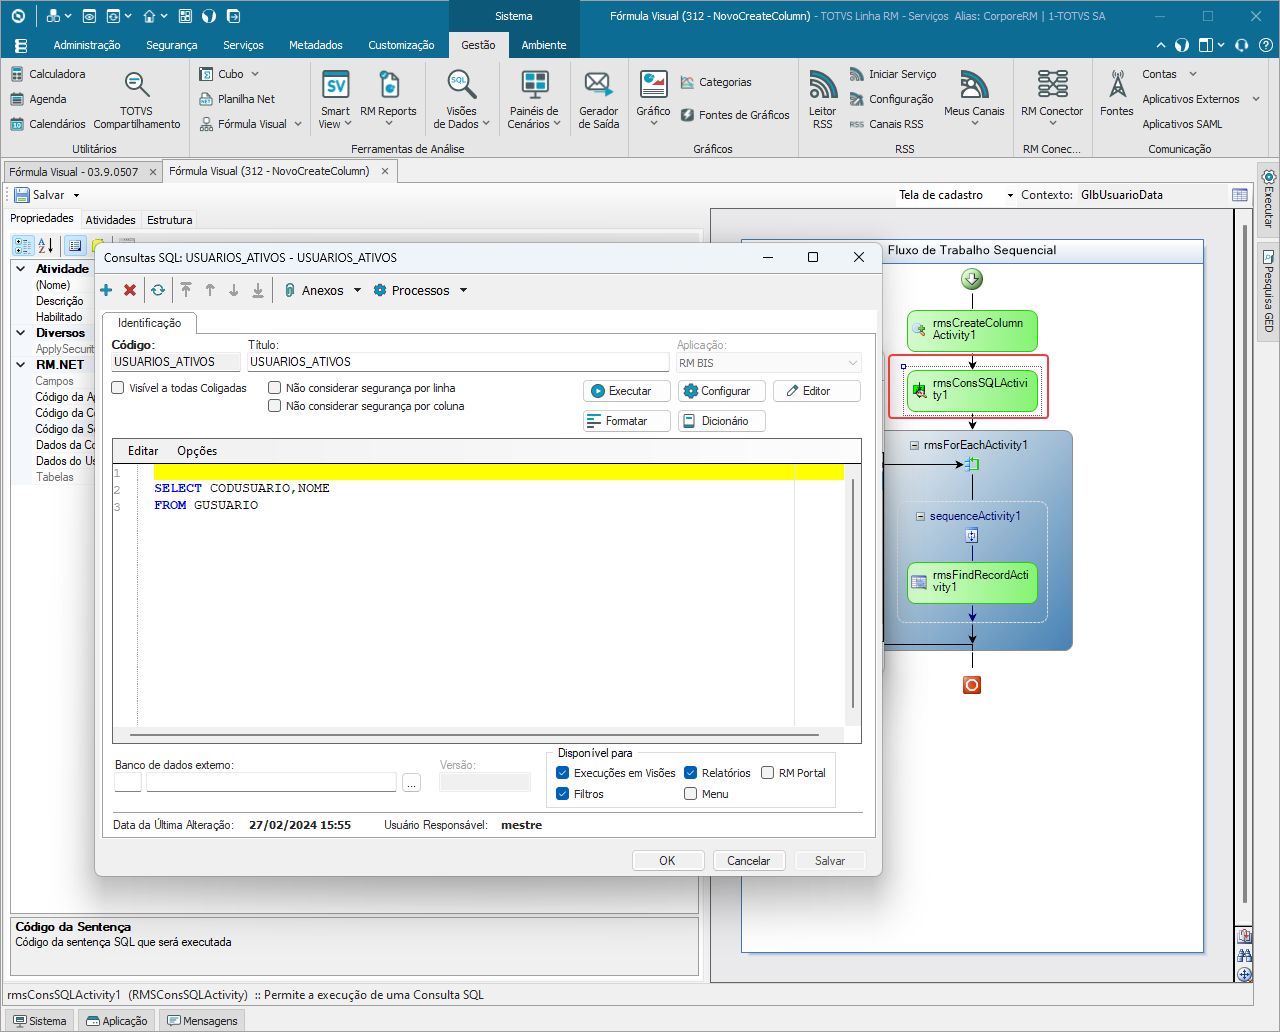Open the Tela de cadastro dropdown

pos(1010,195)
